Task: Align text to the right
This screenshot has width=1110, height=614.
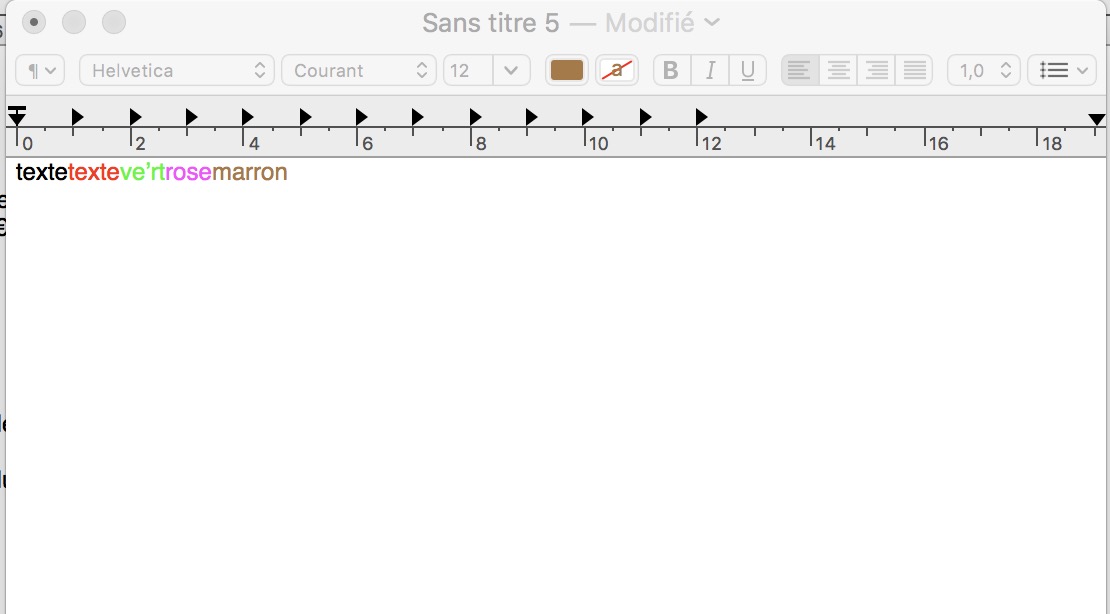Action: pyautogui.click(x=876, y=71)
